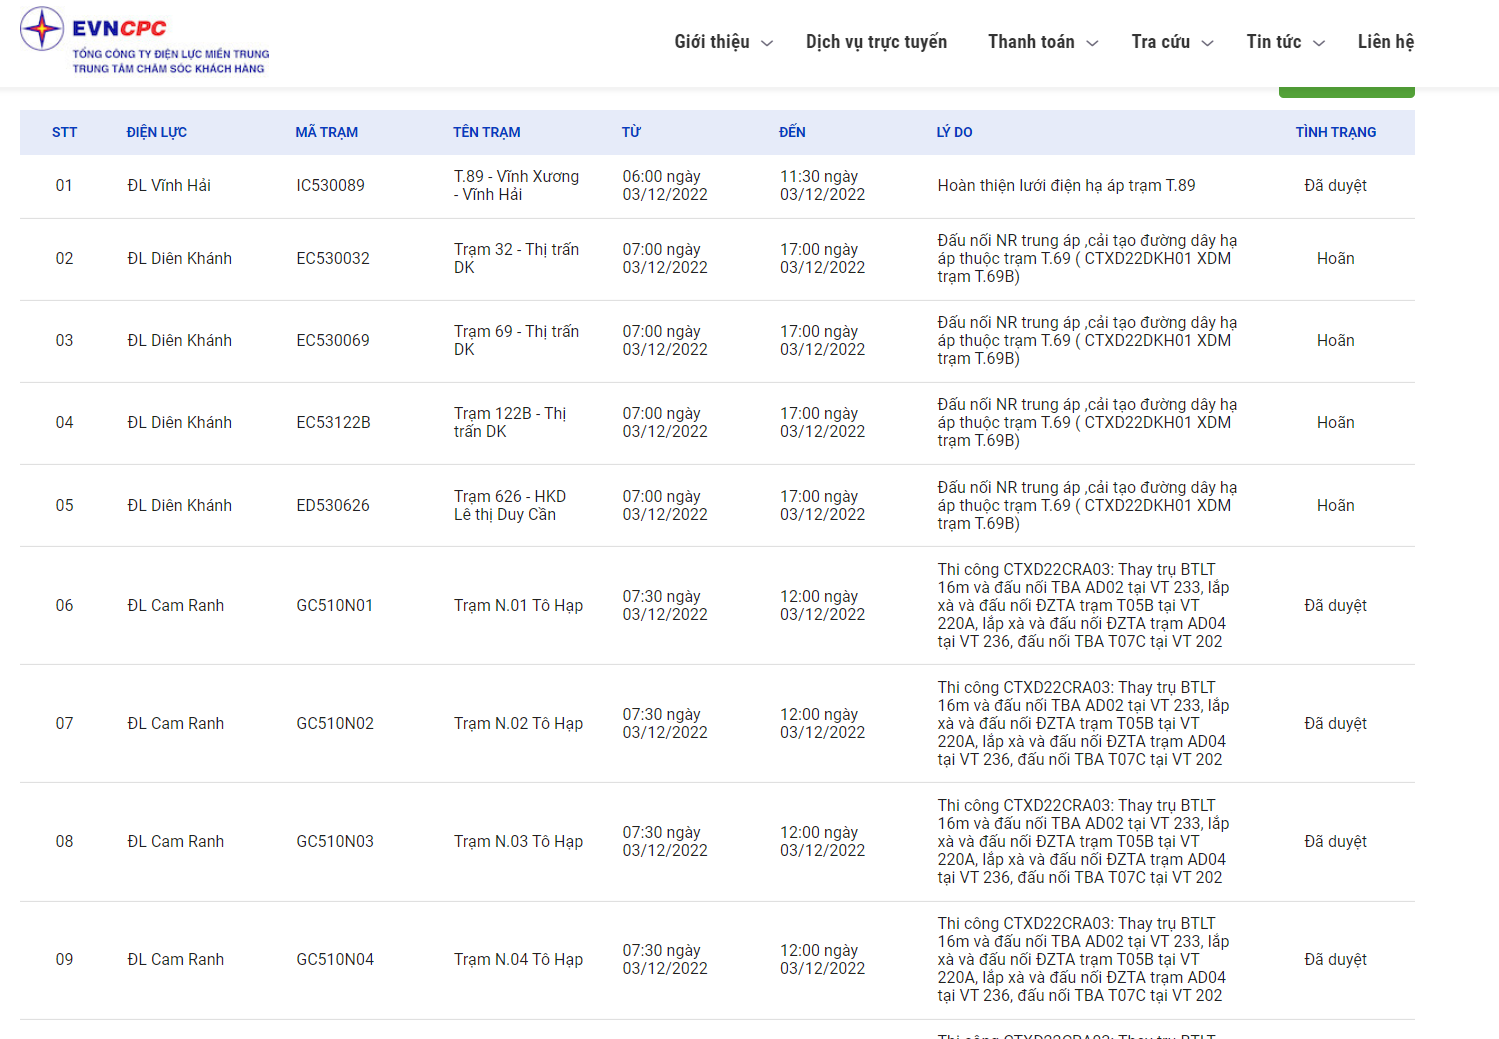Go to the Liên hệ page

point(1385,42)
